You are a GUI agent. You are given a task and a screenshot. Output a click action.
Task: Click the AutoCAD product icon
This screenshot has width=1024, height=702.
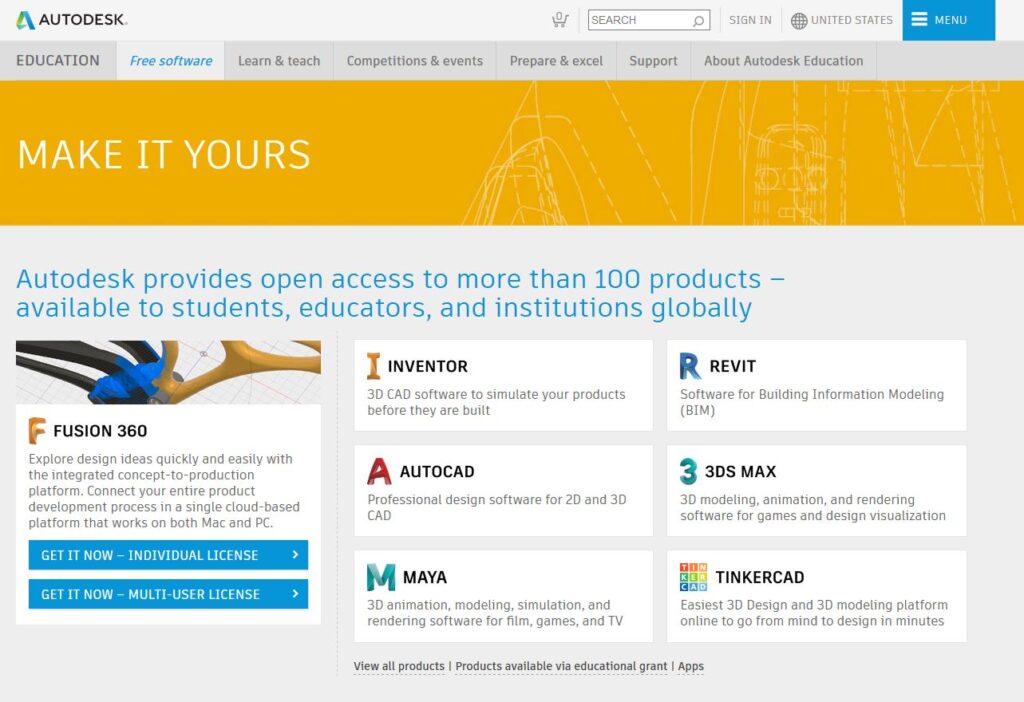click(x=379, y=471)
